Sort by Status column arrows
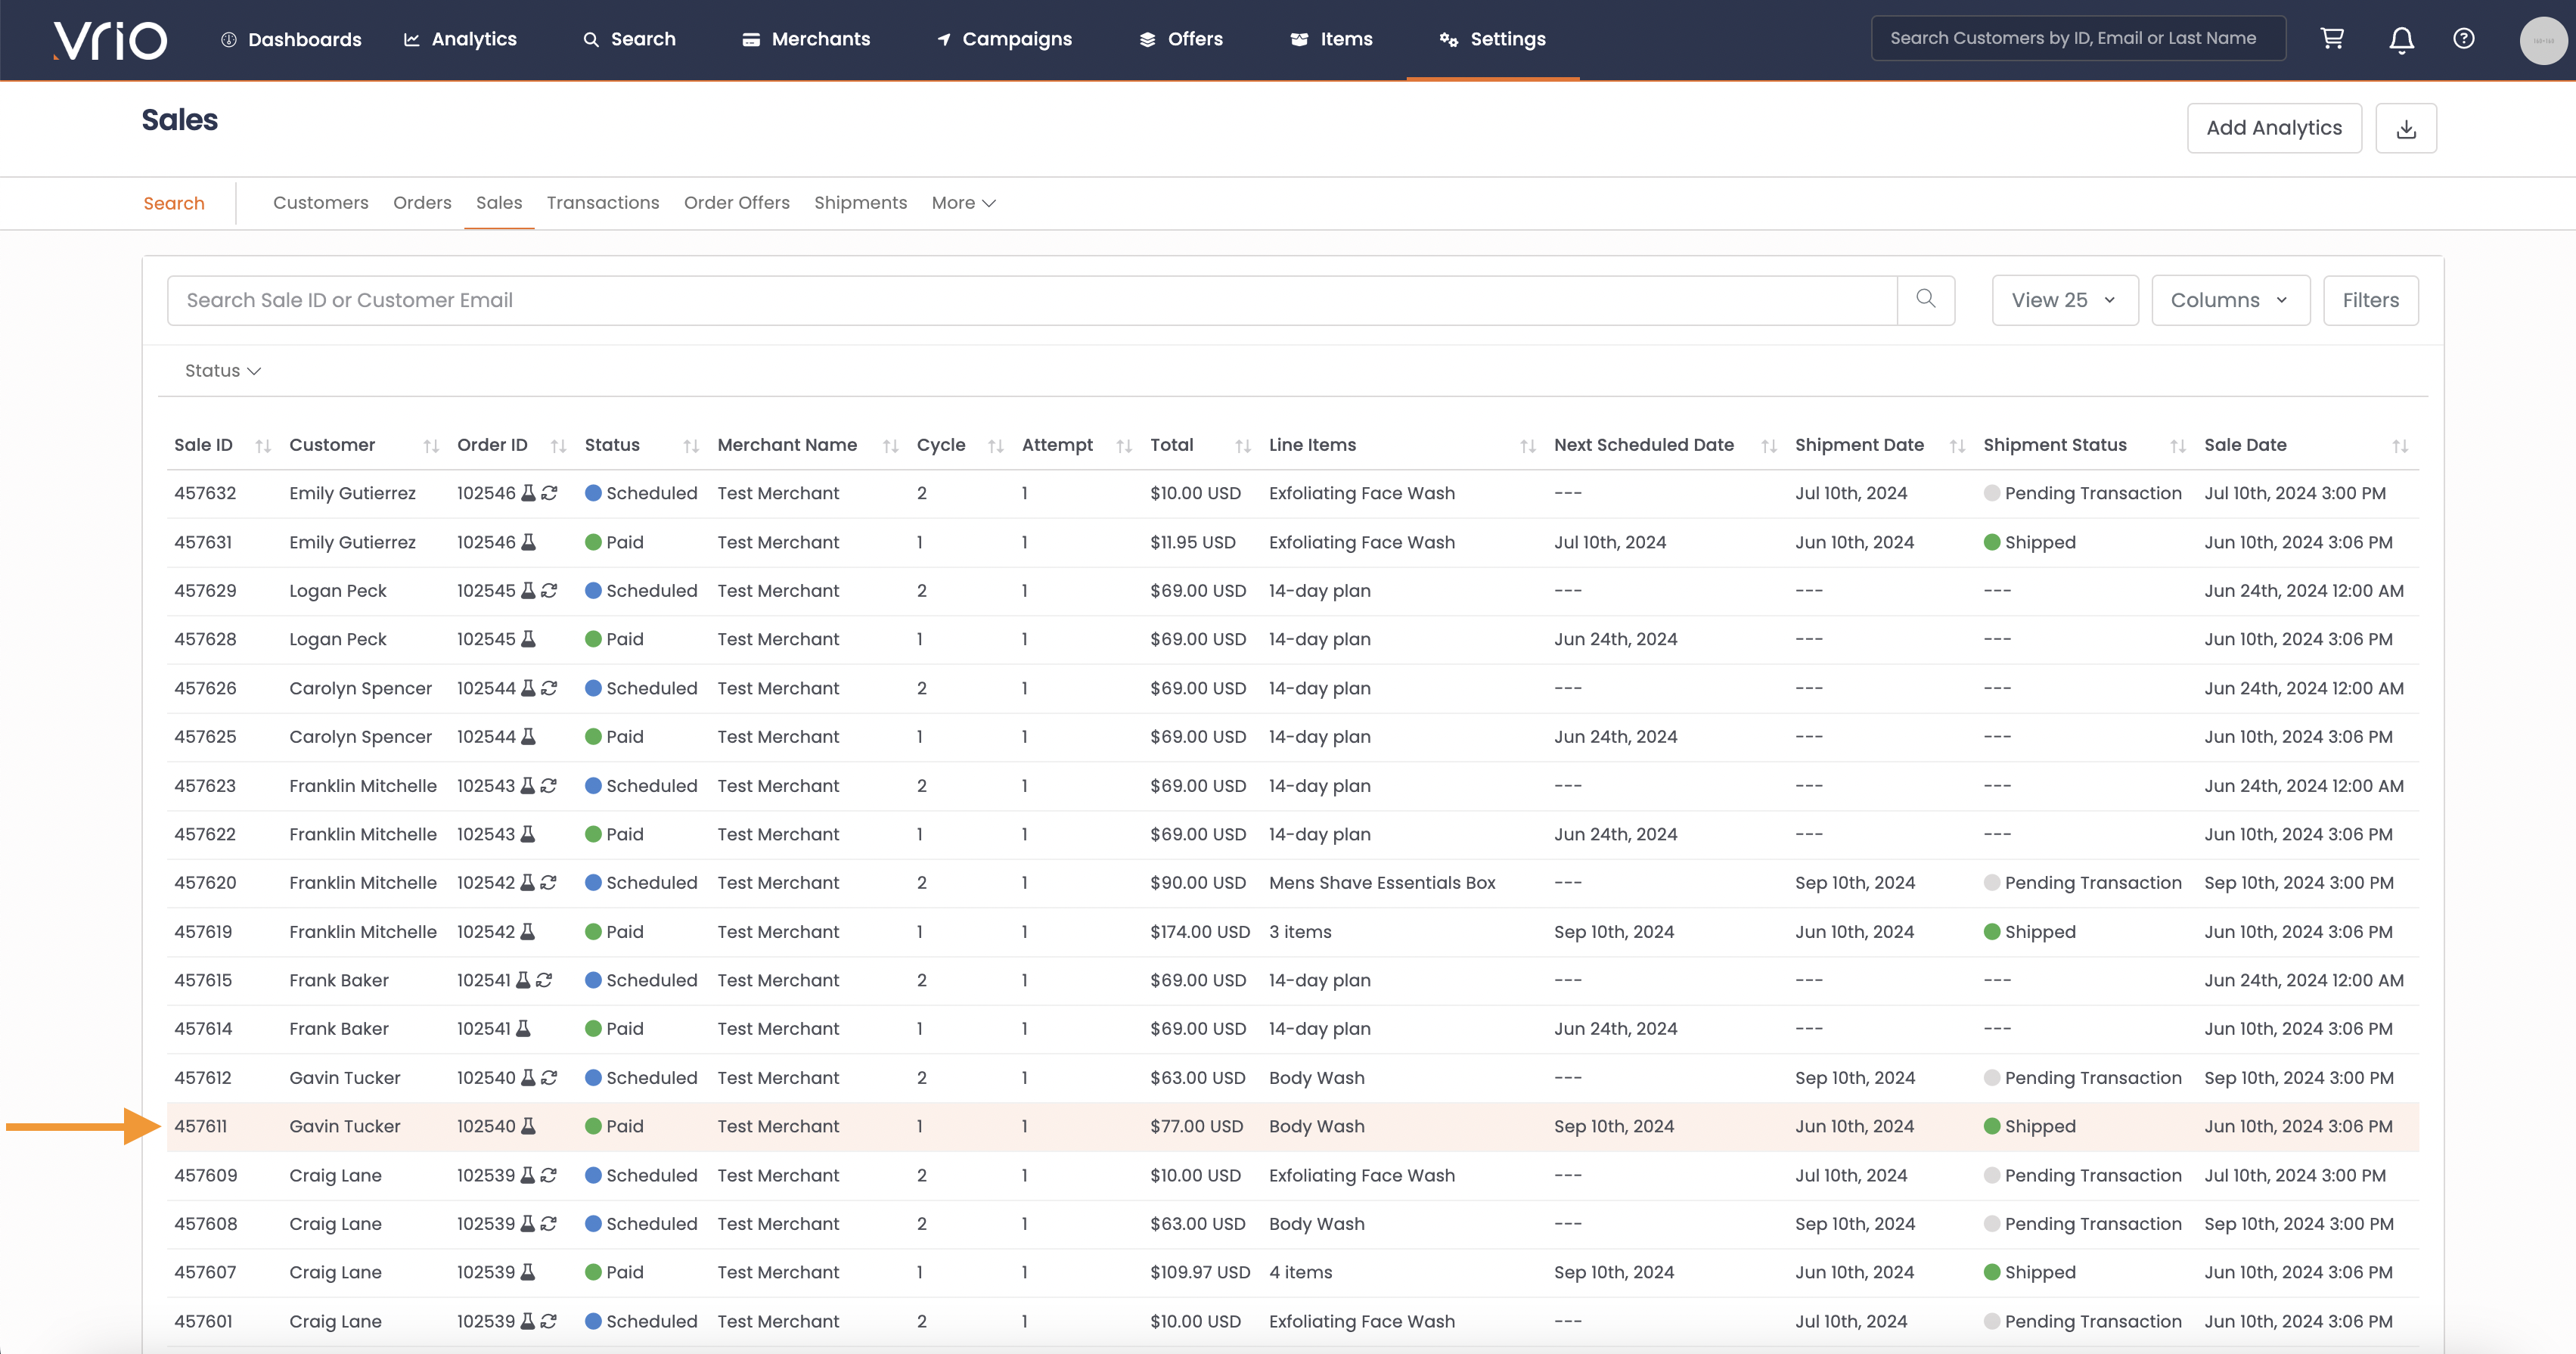The width and height of the screenshot is (2576, 1354). coord(691,446)
